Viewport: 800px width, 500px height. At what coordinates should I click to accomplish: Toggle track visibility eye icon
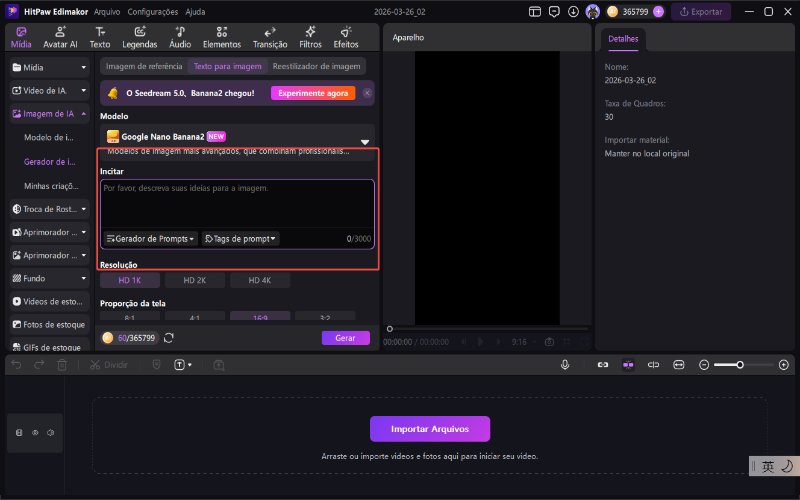tap(35, 433)
